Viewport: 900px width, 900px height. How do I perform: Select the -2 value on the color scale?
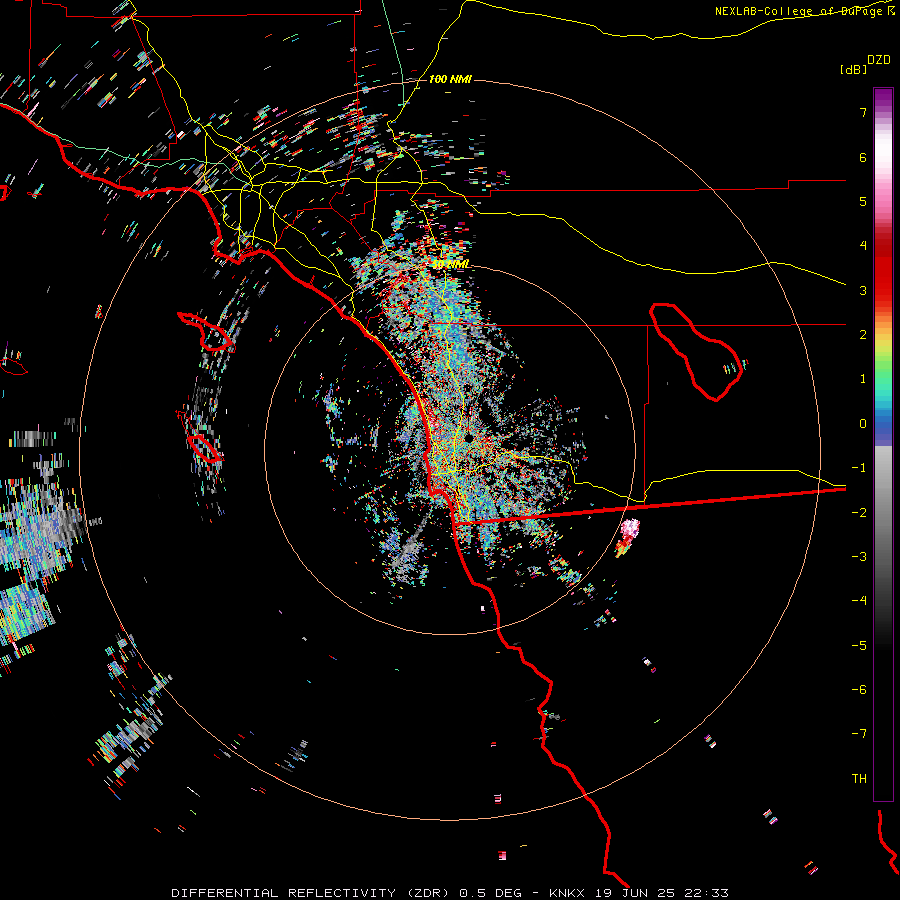[859, 513]
